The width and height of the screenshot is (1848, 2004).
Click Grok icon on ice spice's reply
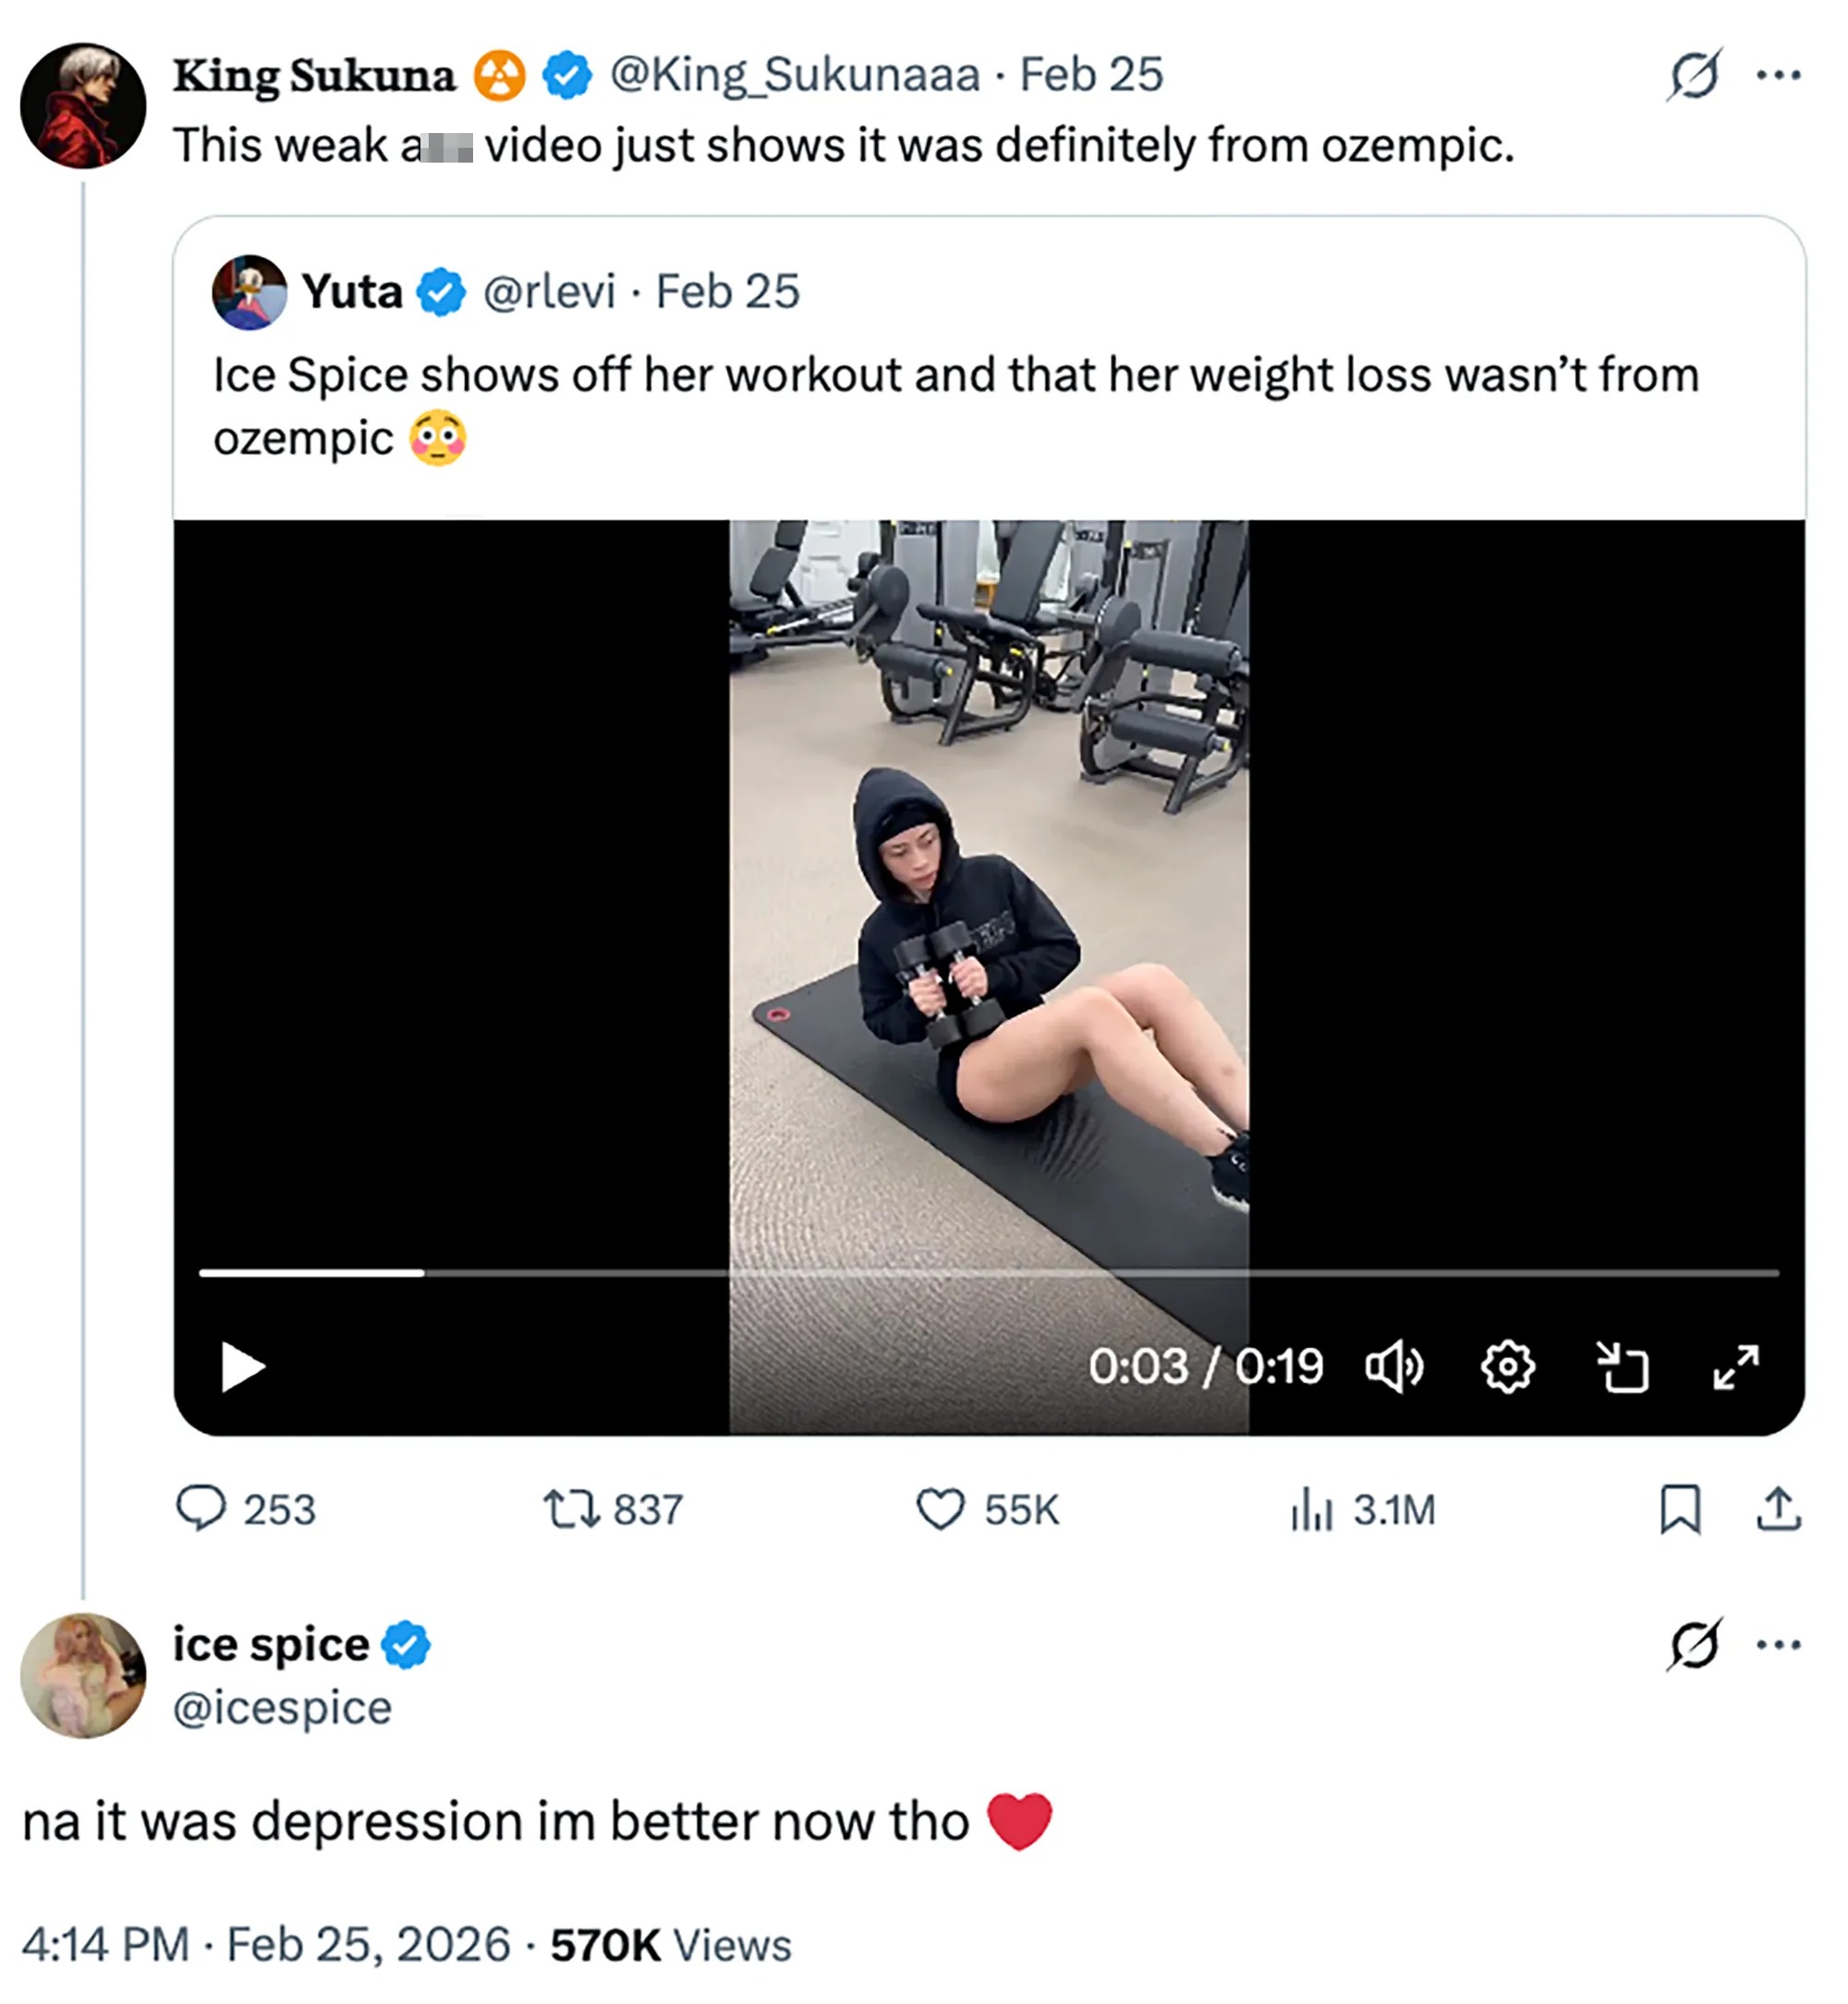click(x=1694, y=1645)
